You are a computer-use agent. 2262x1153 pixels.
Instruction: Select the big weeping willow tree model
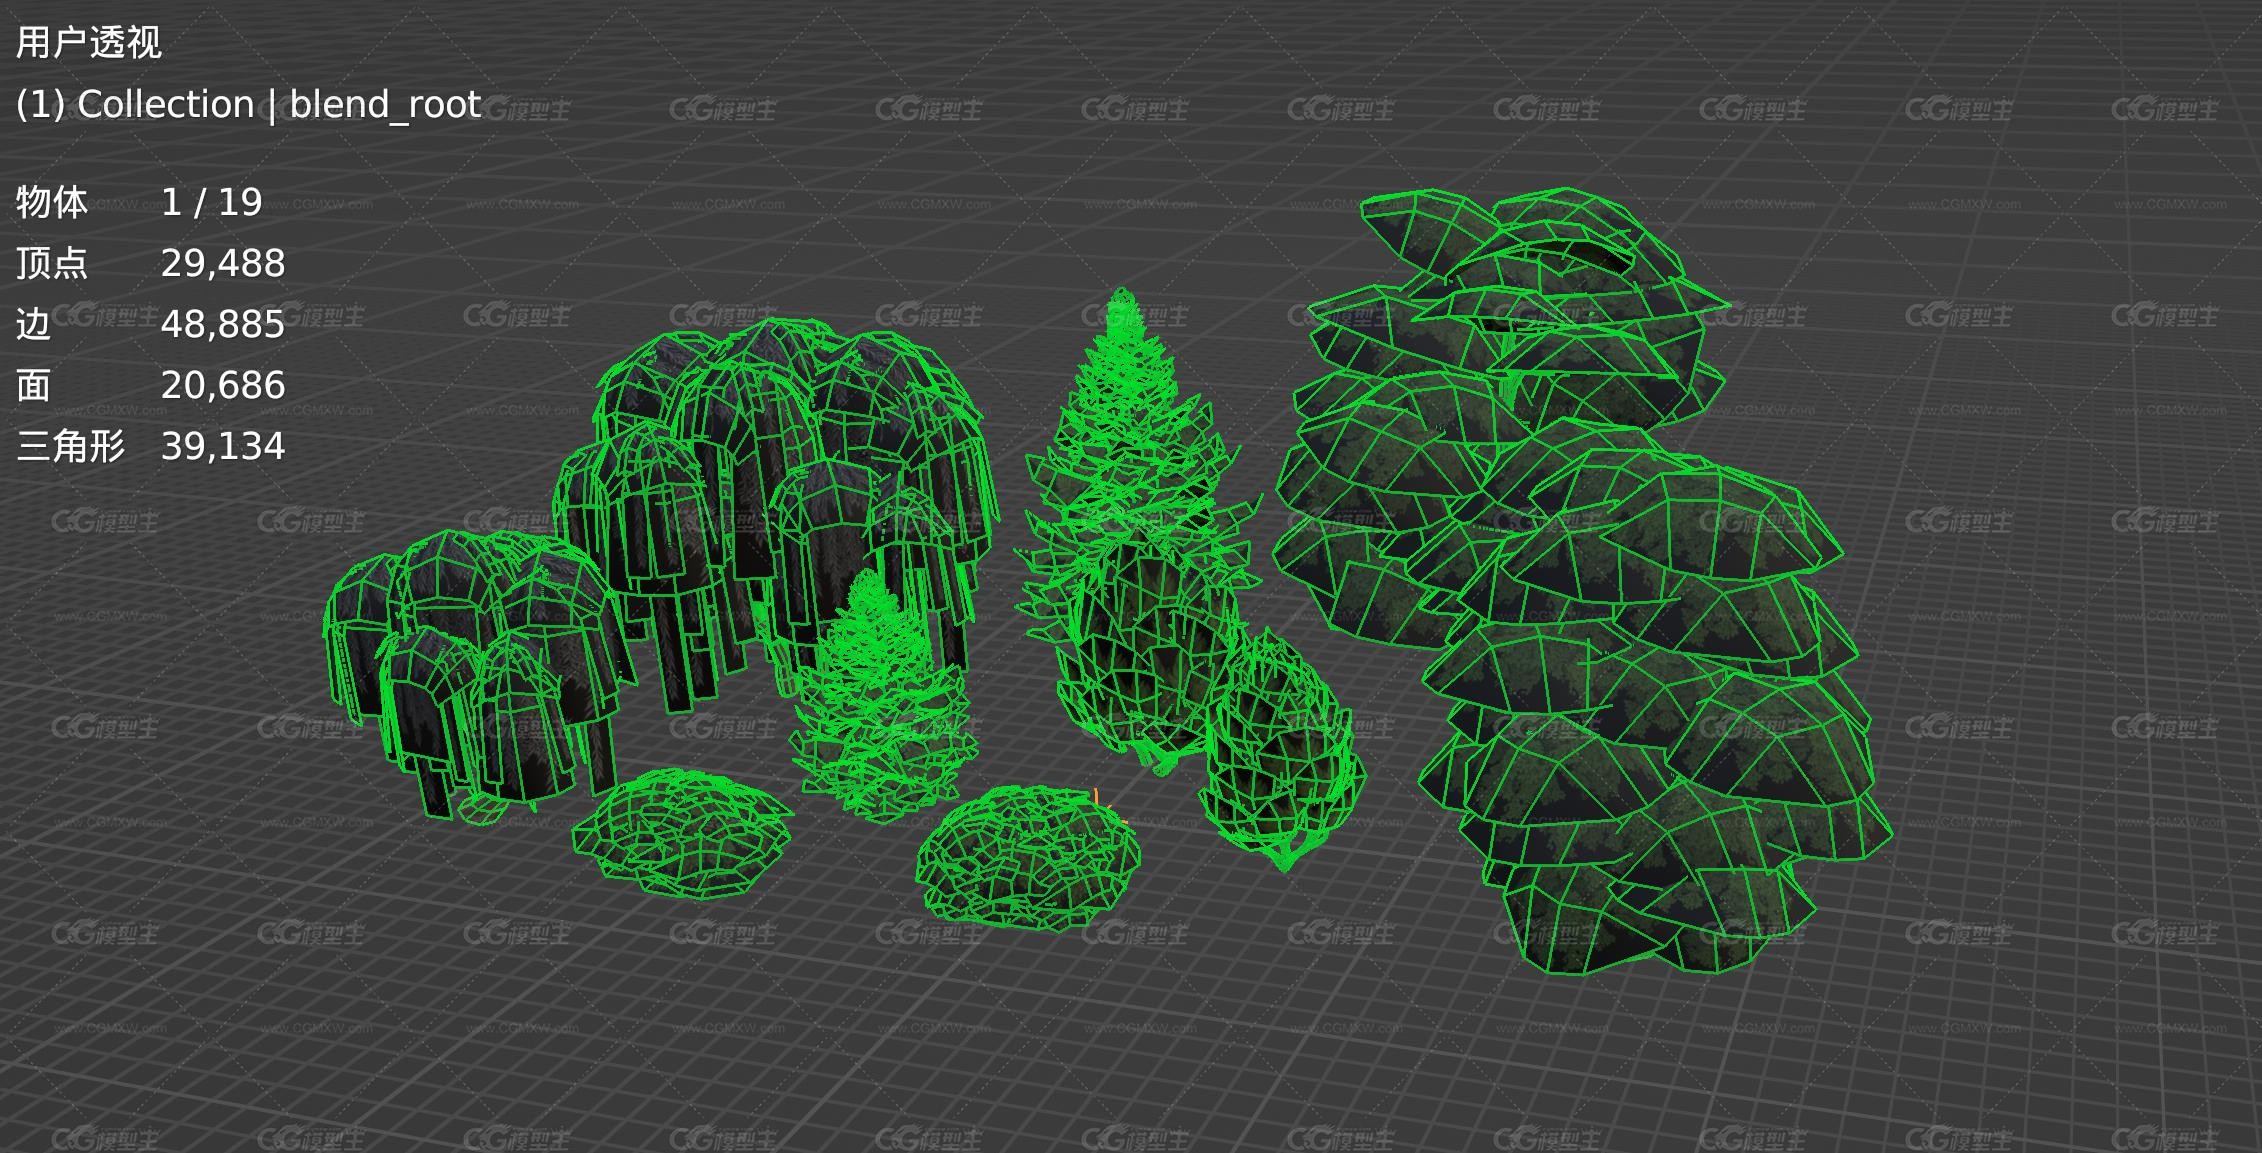pyautogui.click(x=775, y=500)
